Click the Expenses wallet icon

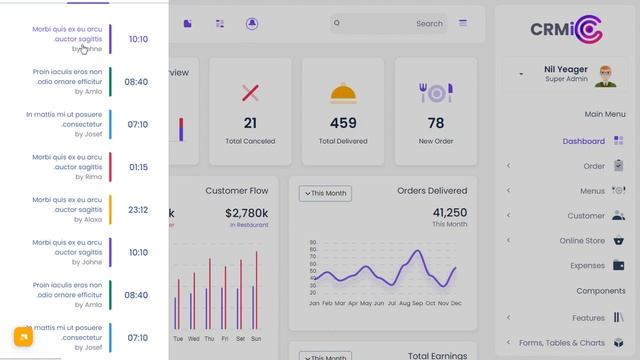pos(618,265)
